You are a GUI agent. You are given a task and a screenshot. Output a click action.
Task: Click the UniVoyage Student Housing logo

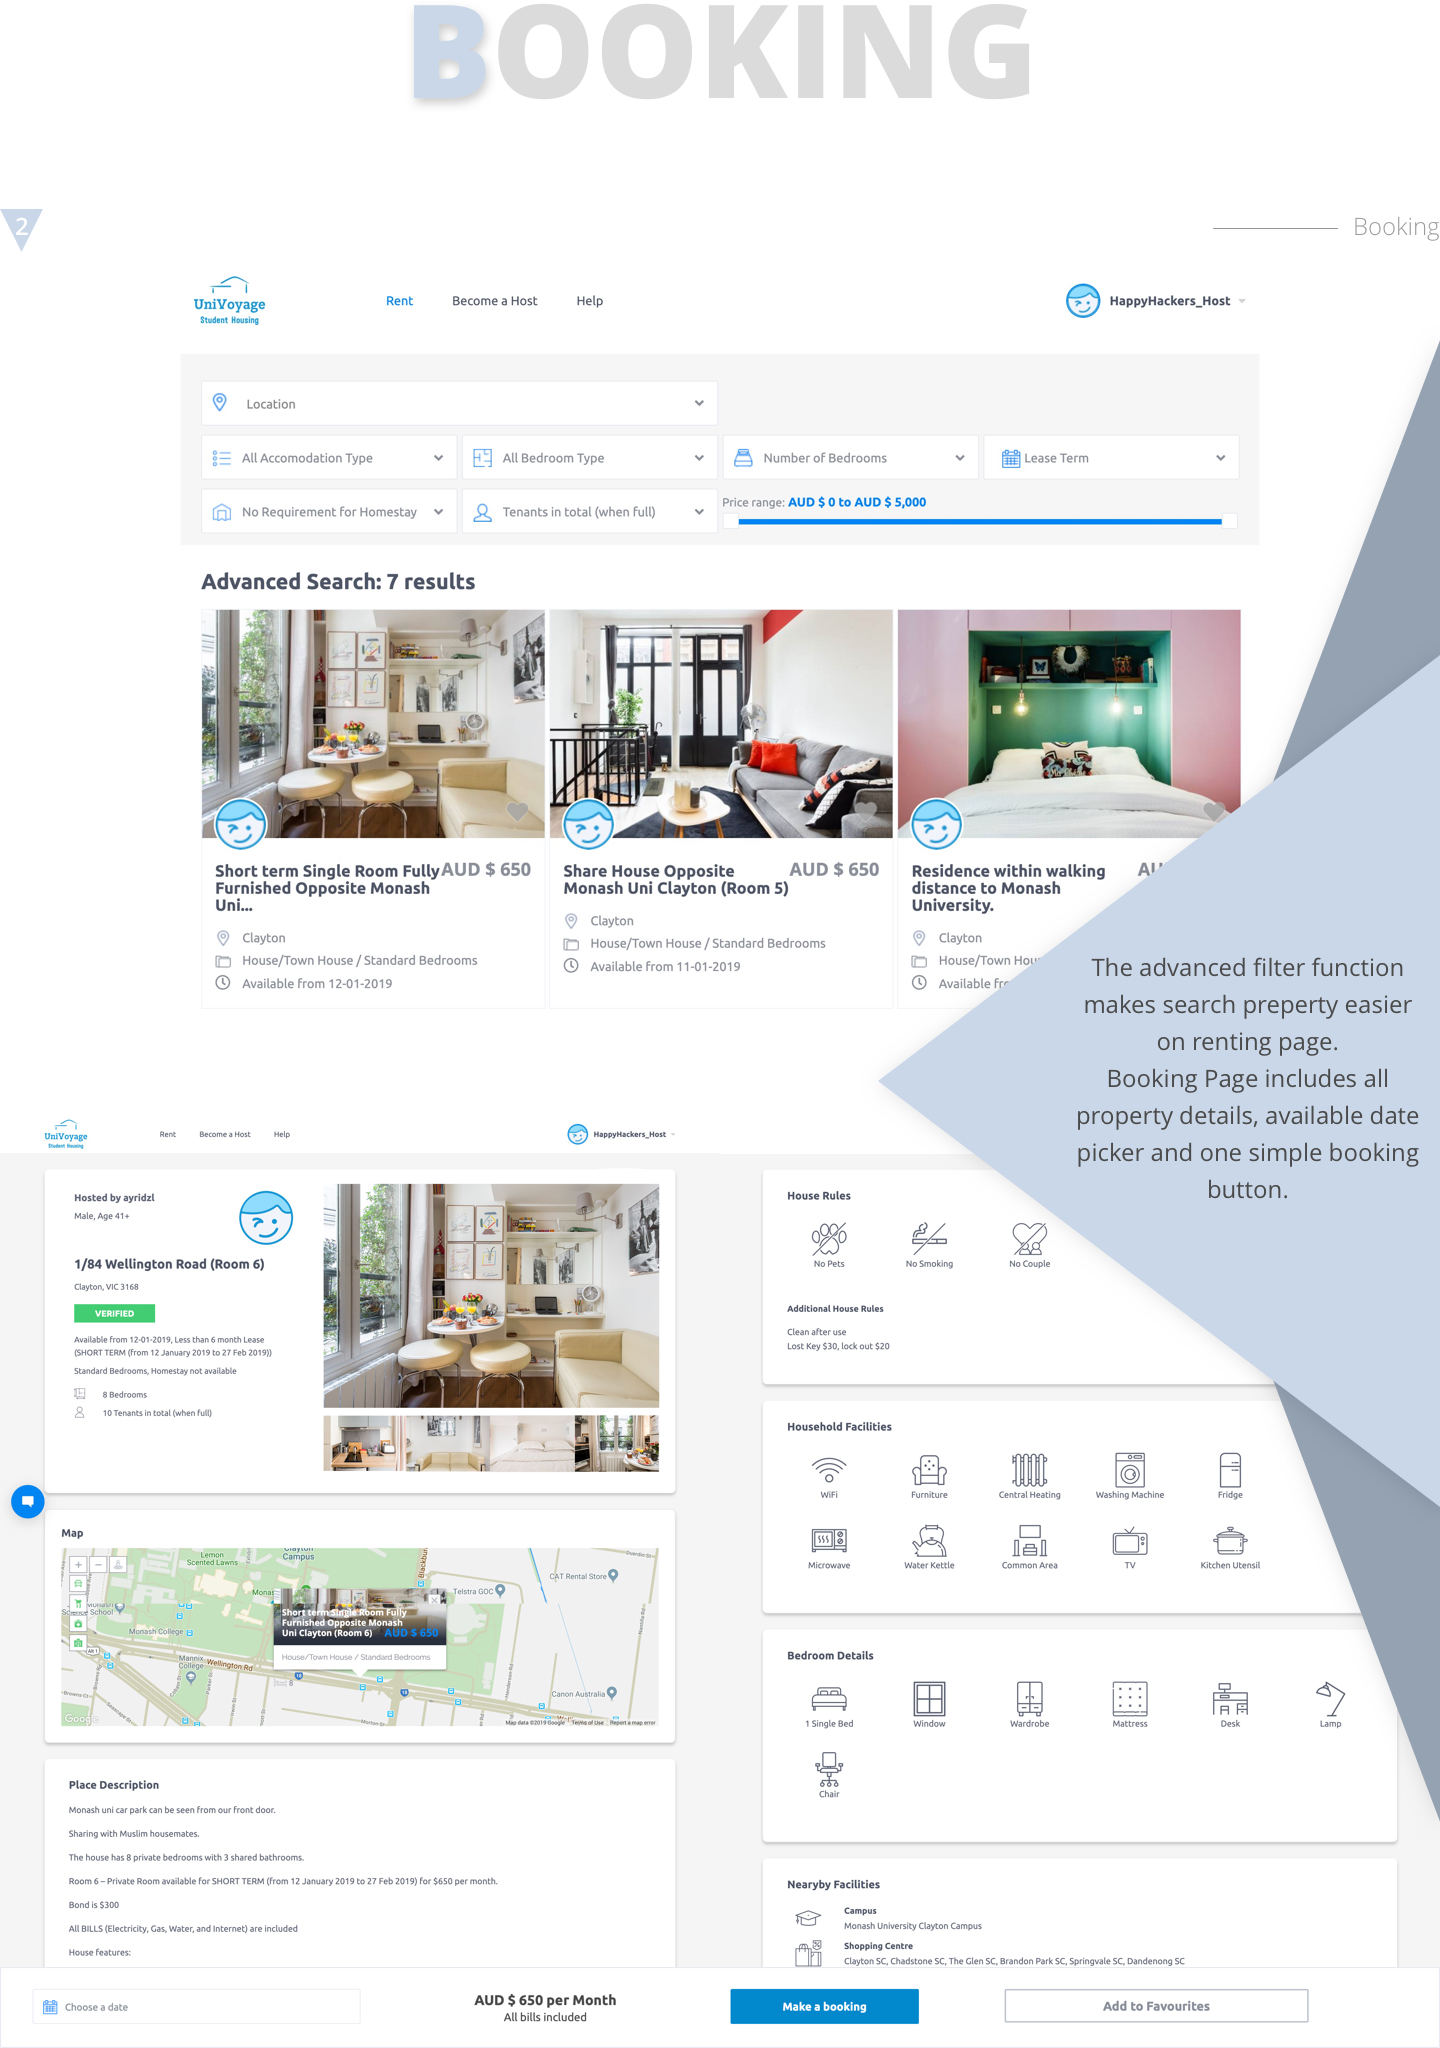click(229, 300)
